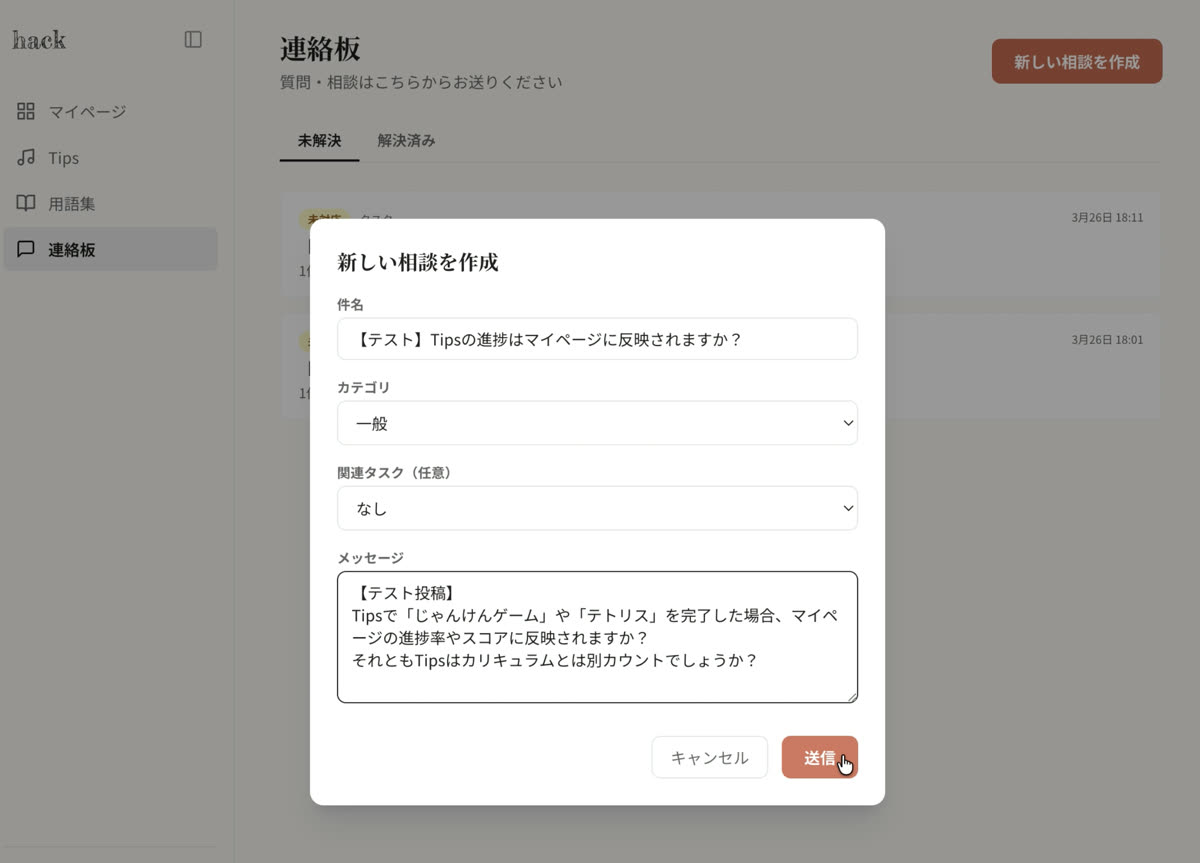This screenshot has width=1200, height=863.
Task: Switch to the 解決済み tab
Action: click(406, 140)
